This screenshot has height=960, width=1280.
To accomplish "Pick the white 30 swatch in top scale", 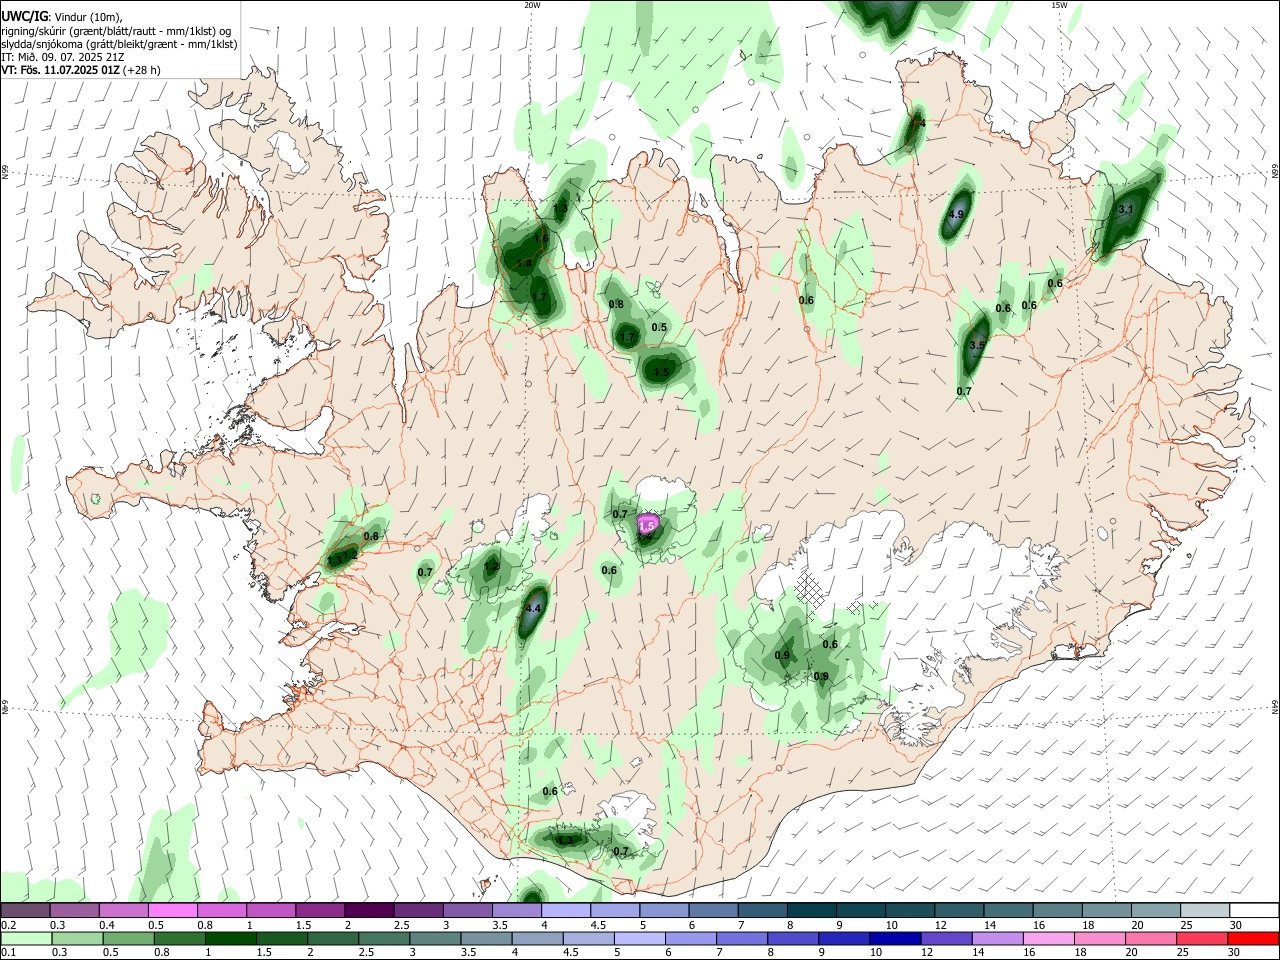I will coord(1253,911).
